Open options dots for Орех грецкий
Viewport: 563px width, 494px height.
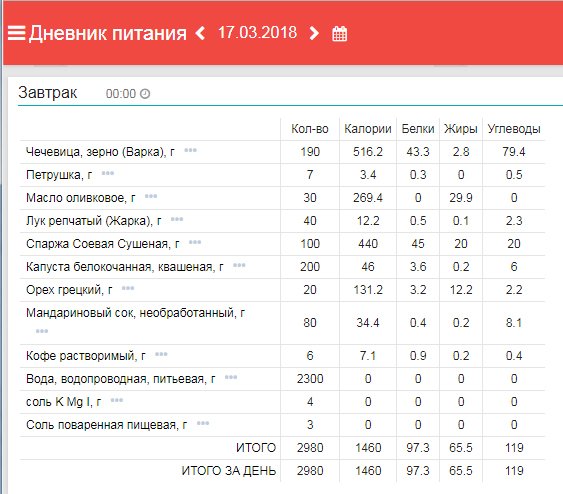click(128, 288)
